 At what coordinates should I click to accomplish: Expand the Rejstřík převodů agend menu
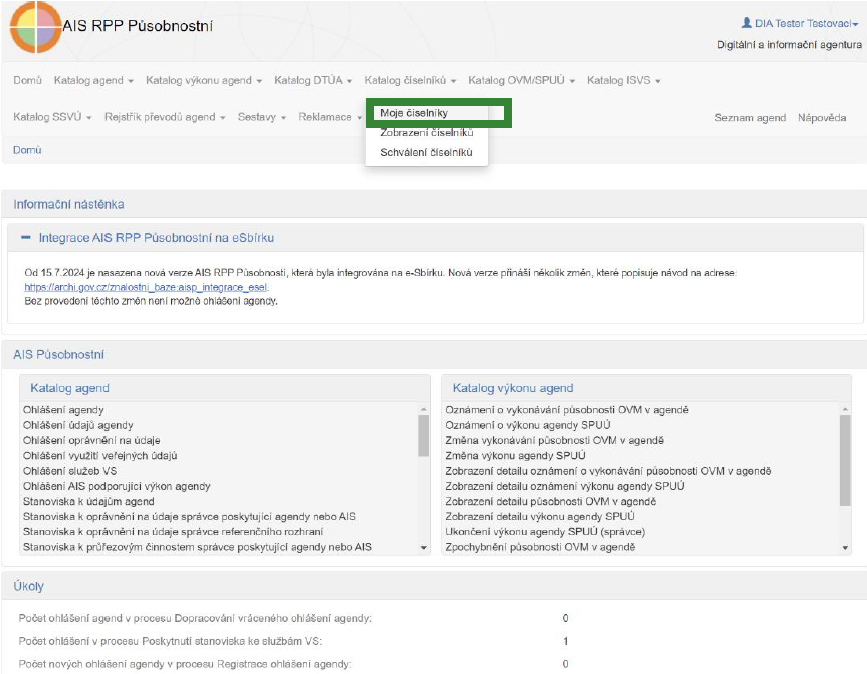coord(164,117)
